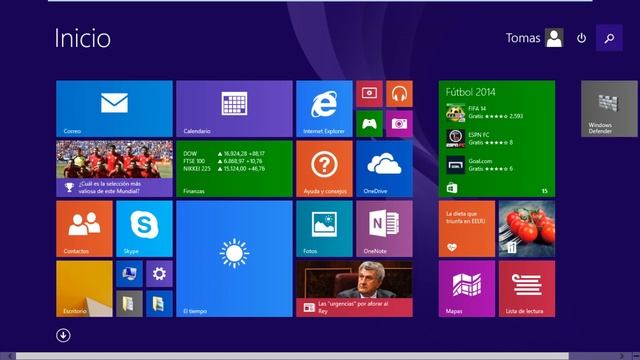Click the search magnifier button
The height and width of the screenshot is (360, 640).
pyautogui.click(x=609, y=38)
